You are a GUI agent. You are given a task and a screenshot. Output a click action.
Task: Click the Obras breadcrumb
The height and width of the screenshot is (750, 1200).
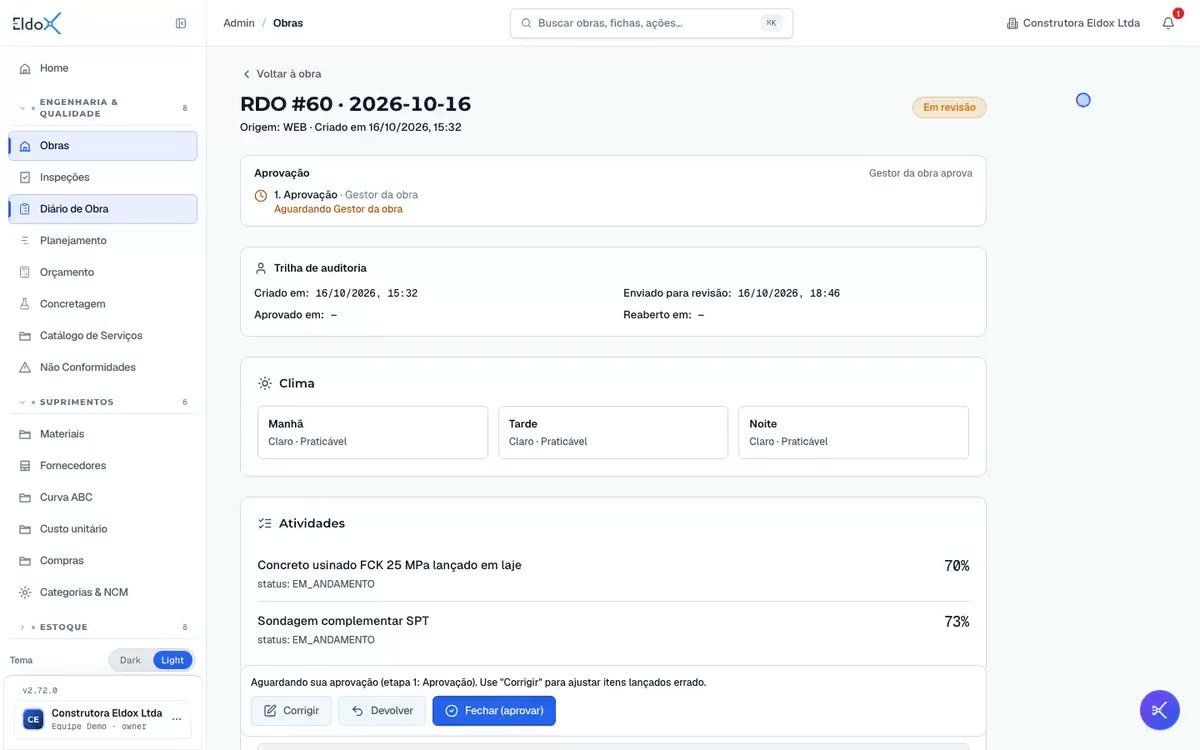point(288,23)
